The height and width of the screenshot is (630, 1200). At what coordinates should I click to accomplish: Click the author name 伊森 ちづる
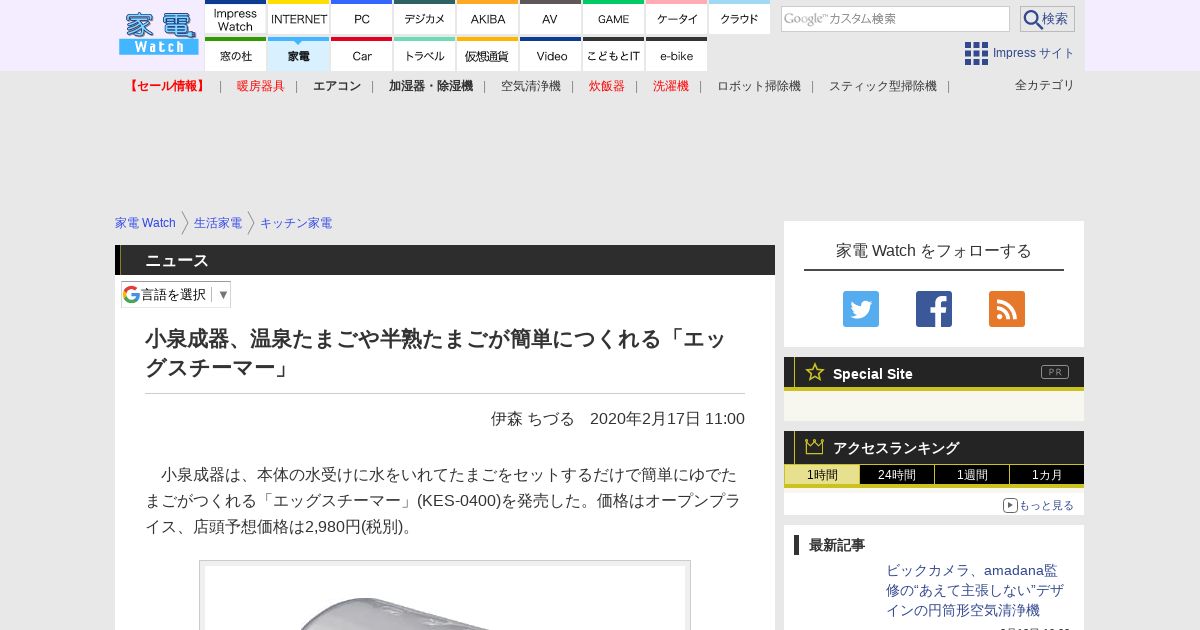(533, 419)
